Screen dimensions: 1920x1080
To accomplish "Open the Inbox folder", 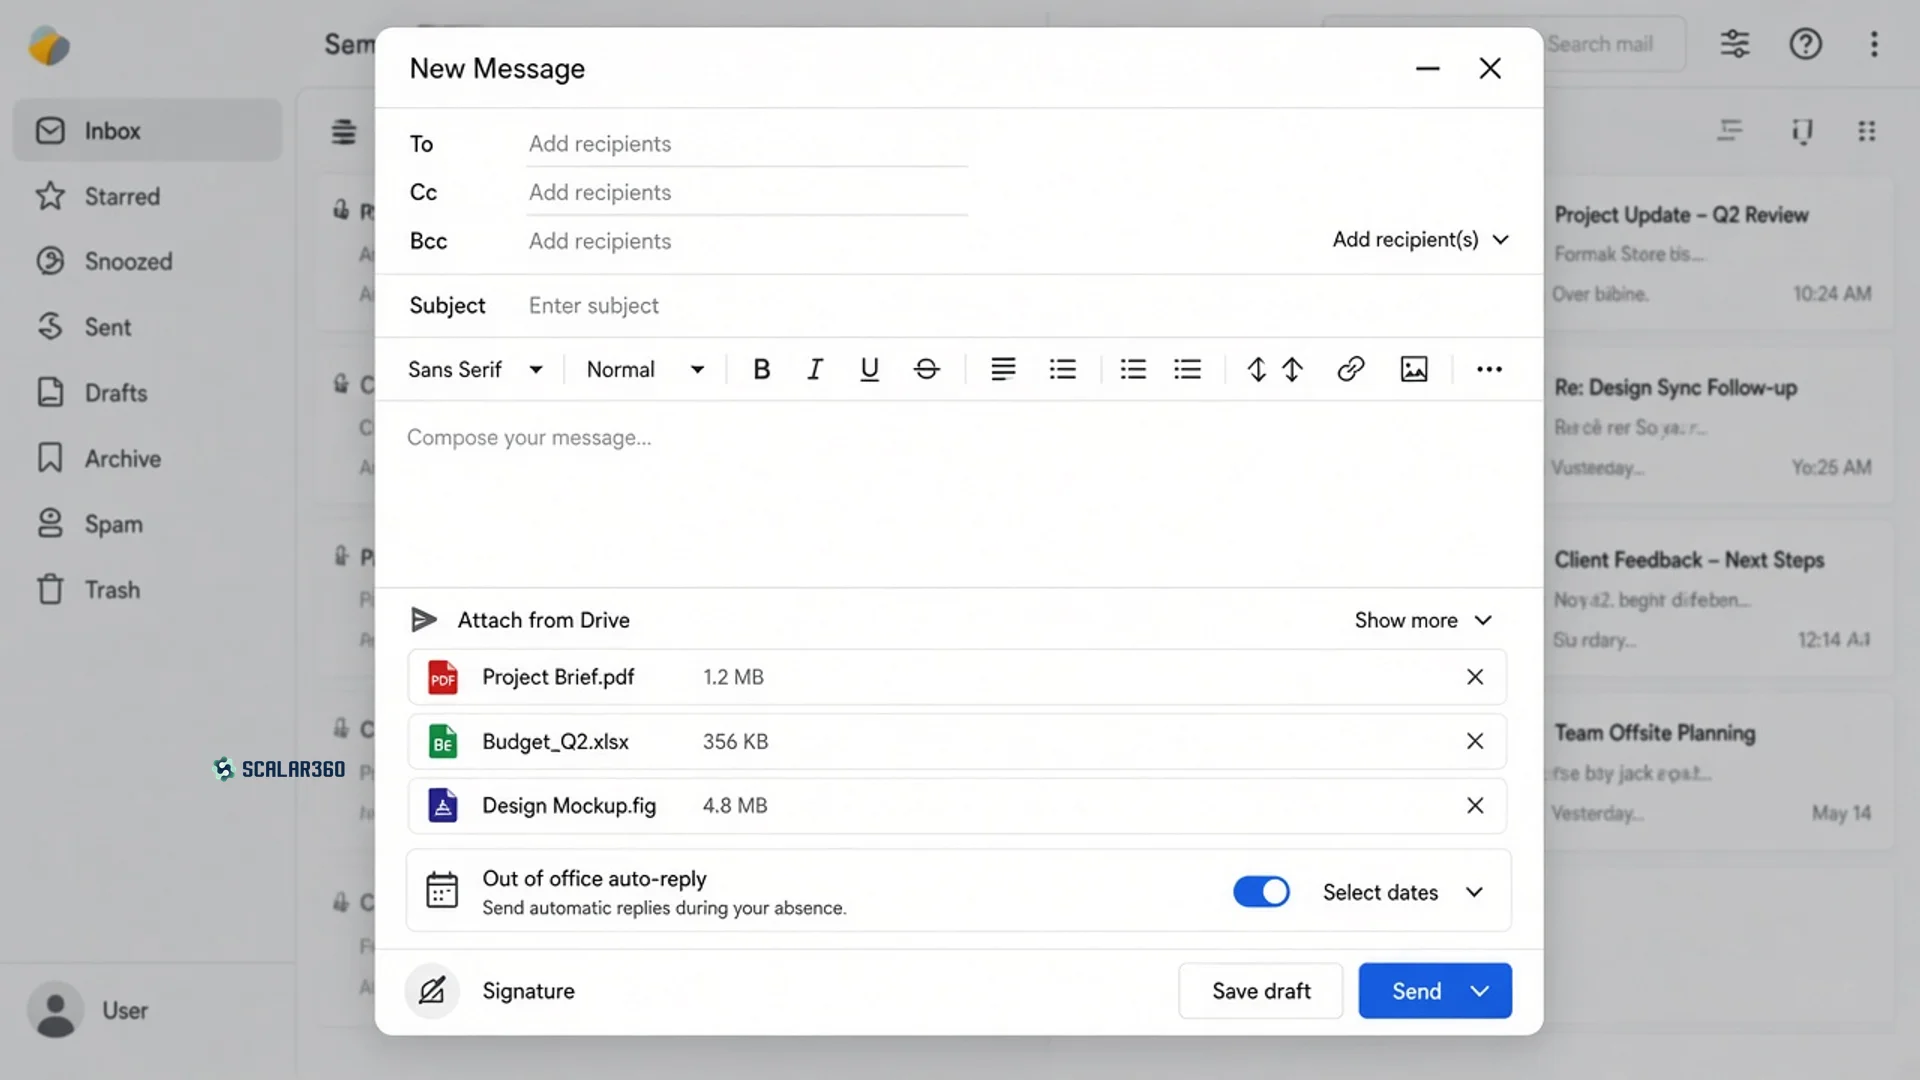I will [147, 131].
